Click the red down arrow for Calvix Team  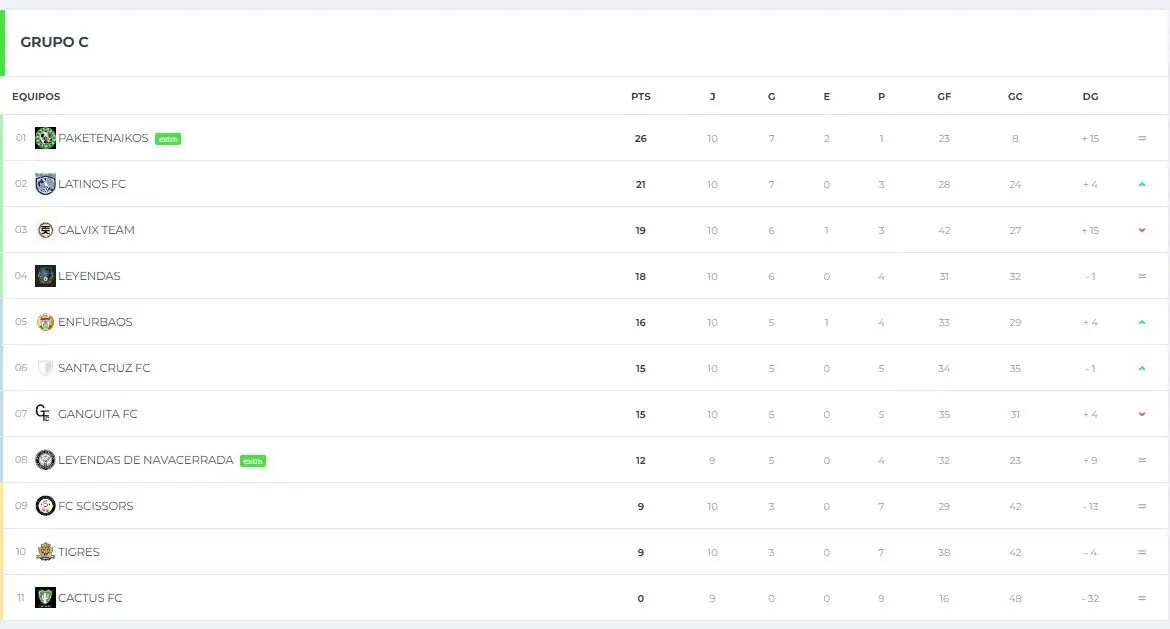[1142, 231]
